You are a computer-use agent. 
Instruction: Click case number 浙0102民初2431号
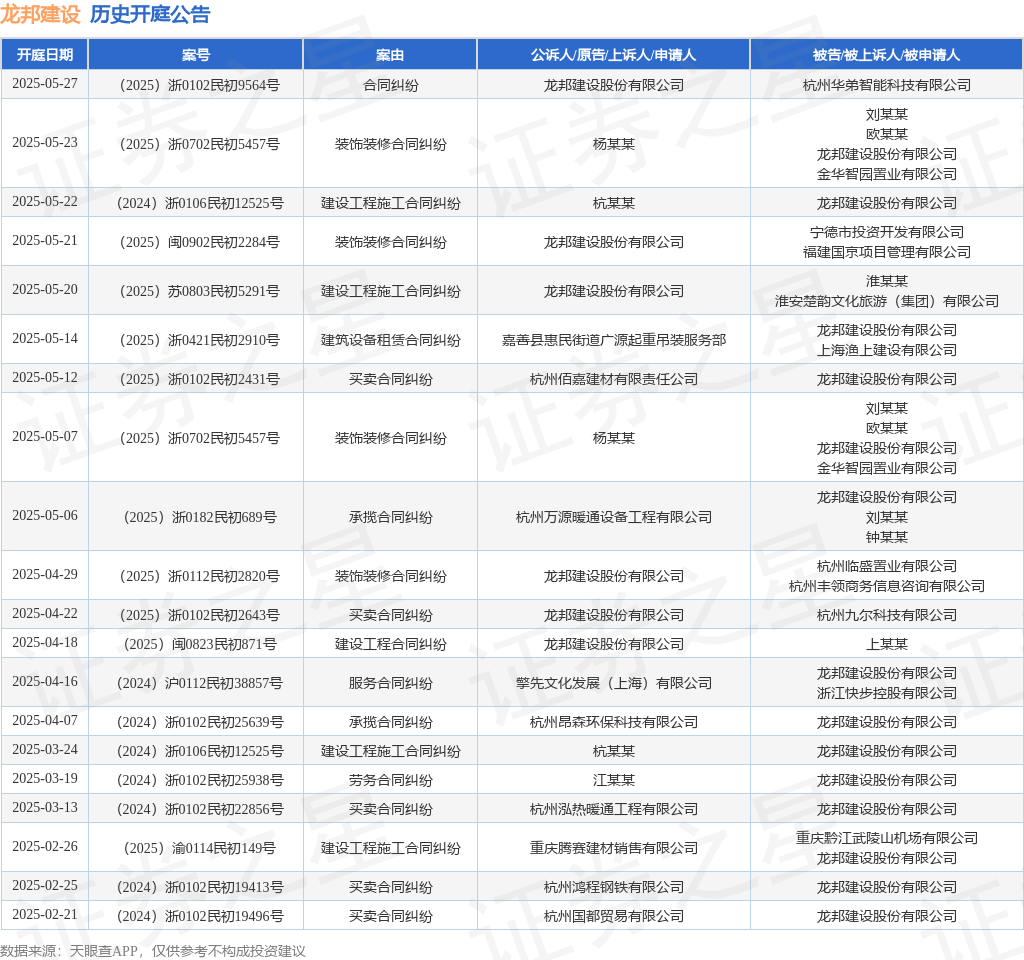coord(199,379)
